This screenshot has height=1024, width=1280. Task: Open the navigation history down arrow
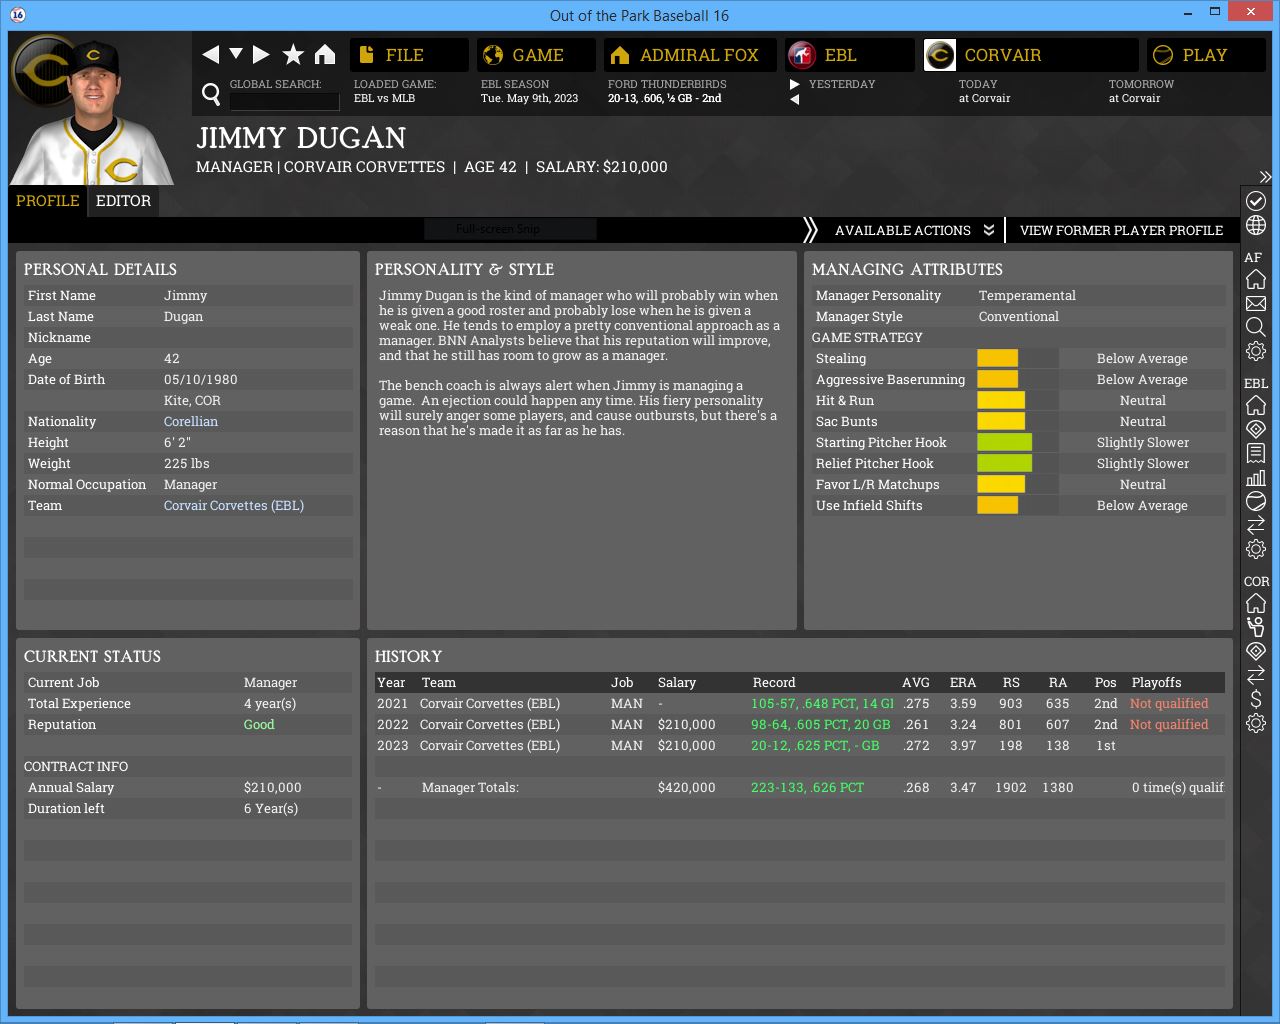[236, 53]
